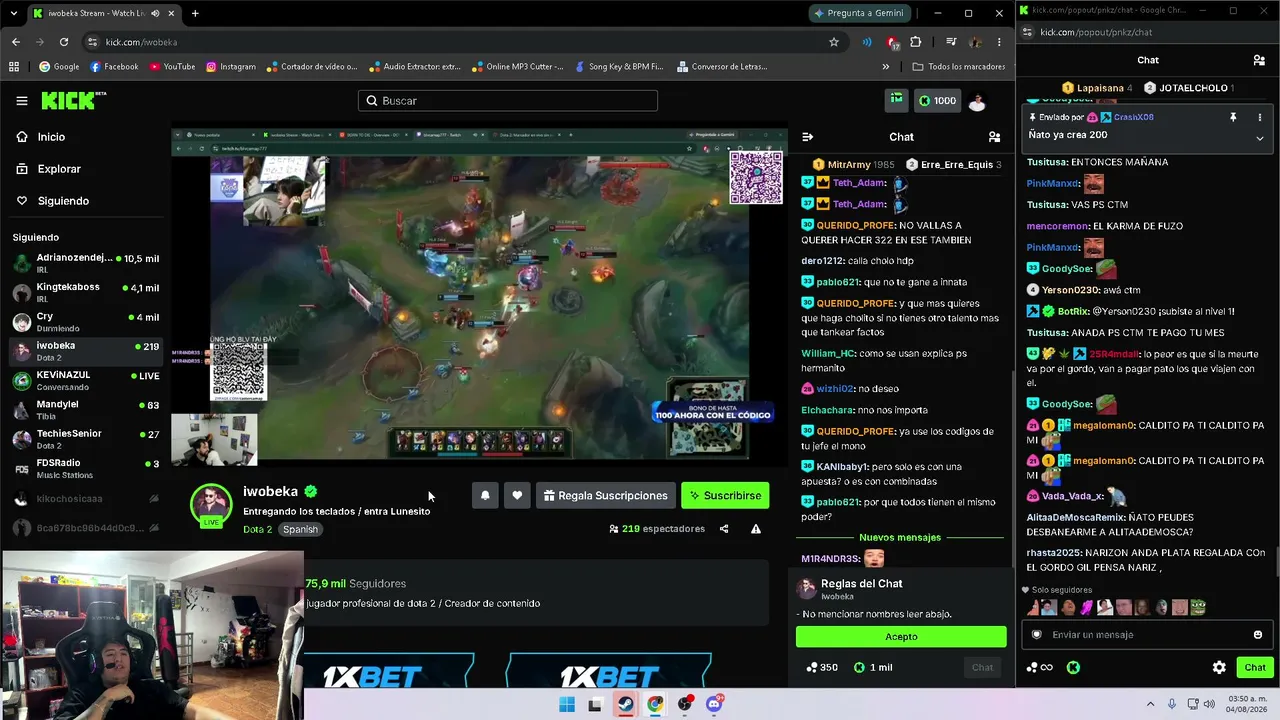Focus the Buscar search field
The width and height of the screenshot is (1280, 720).
508,100
